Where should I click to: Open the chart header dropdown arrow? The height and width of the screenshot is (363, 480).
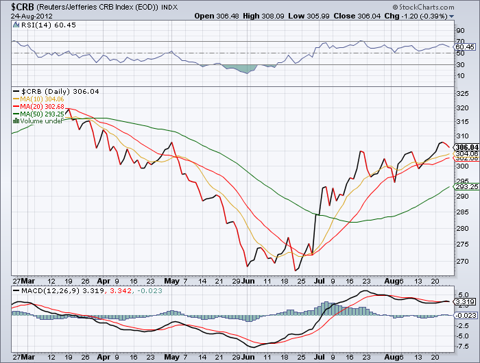pos(451,16)
